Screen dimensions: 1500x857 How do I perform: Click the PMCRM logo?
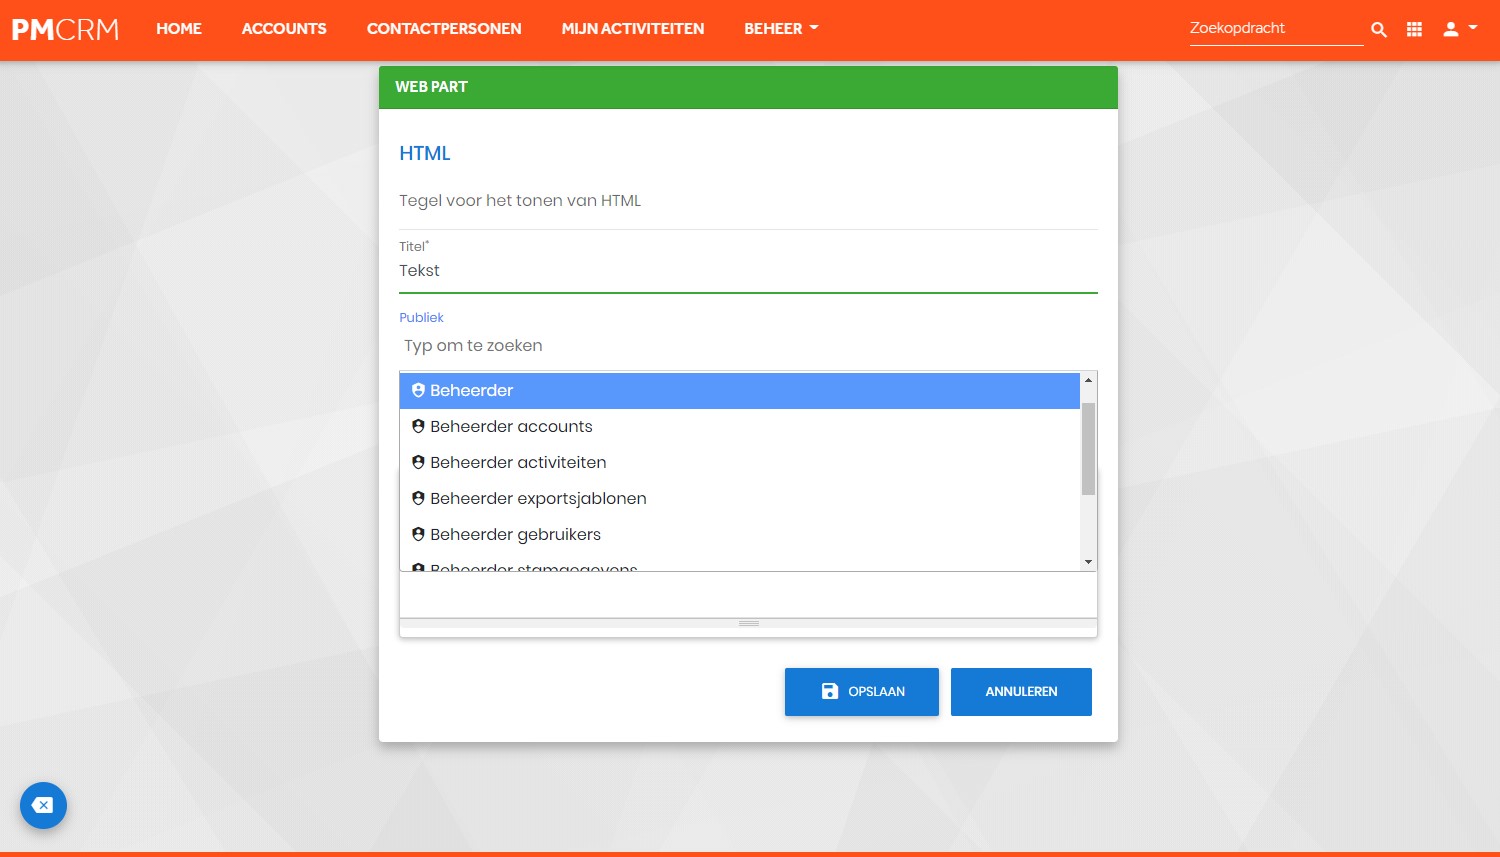[65, 30]
